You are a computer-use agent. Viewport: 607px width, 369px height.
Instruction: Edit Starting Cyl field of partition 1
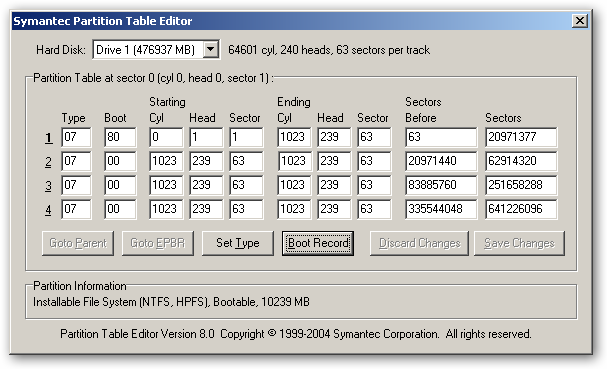point(166,137)
